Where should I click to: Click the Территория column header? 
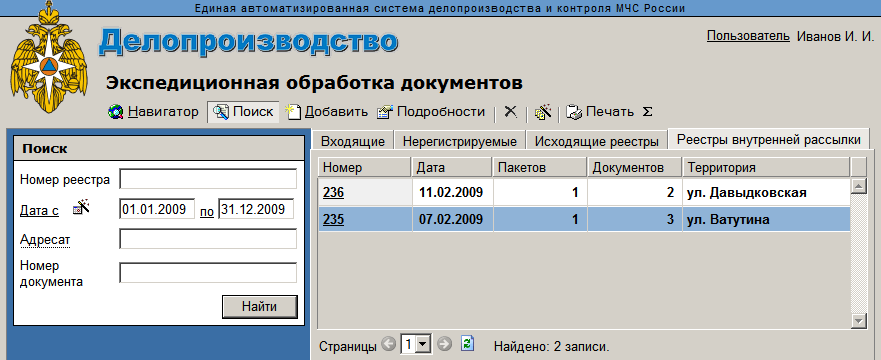tap(766, 167)
